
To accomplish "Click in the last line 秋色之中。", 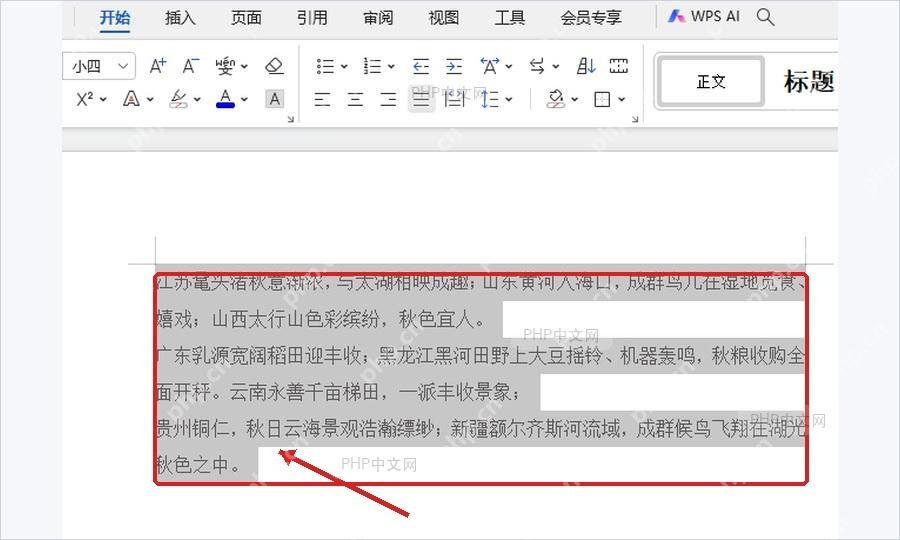I will [x=199, y=464].
